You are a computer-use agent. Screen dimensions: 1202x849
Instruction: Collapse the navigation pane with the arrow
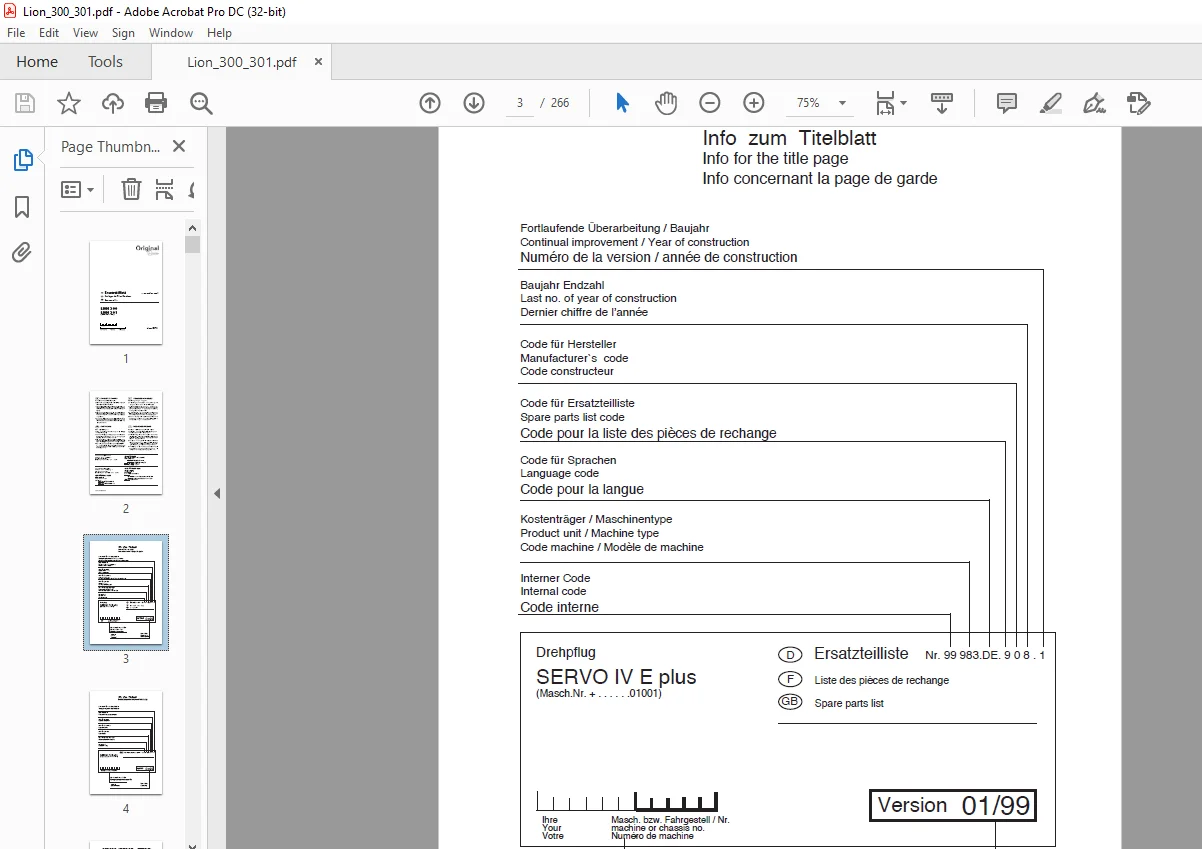point(217,493)
